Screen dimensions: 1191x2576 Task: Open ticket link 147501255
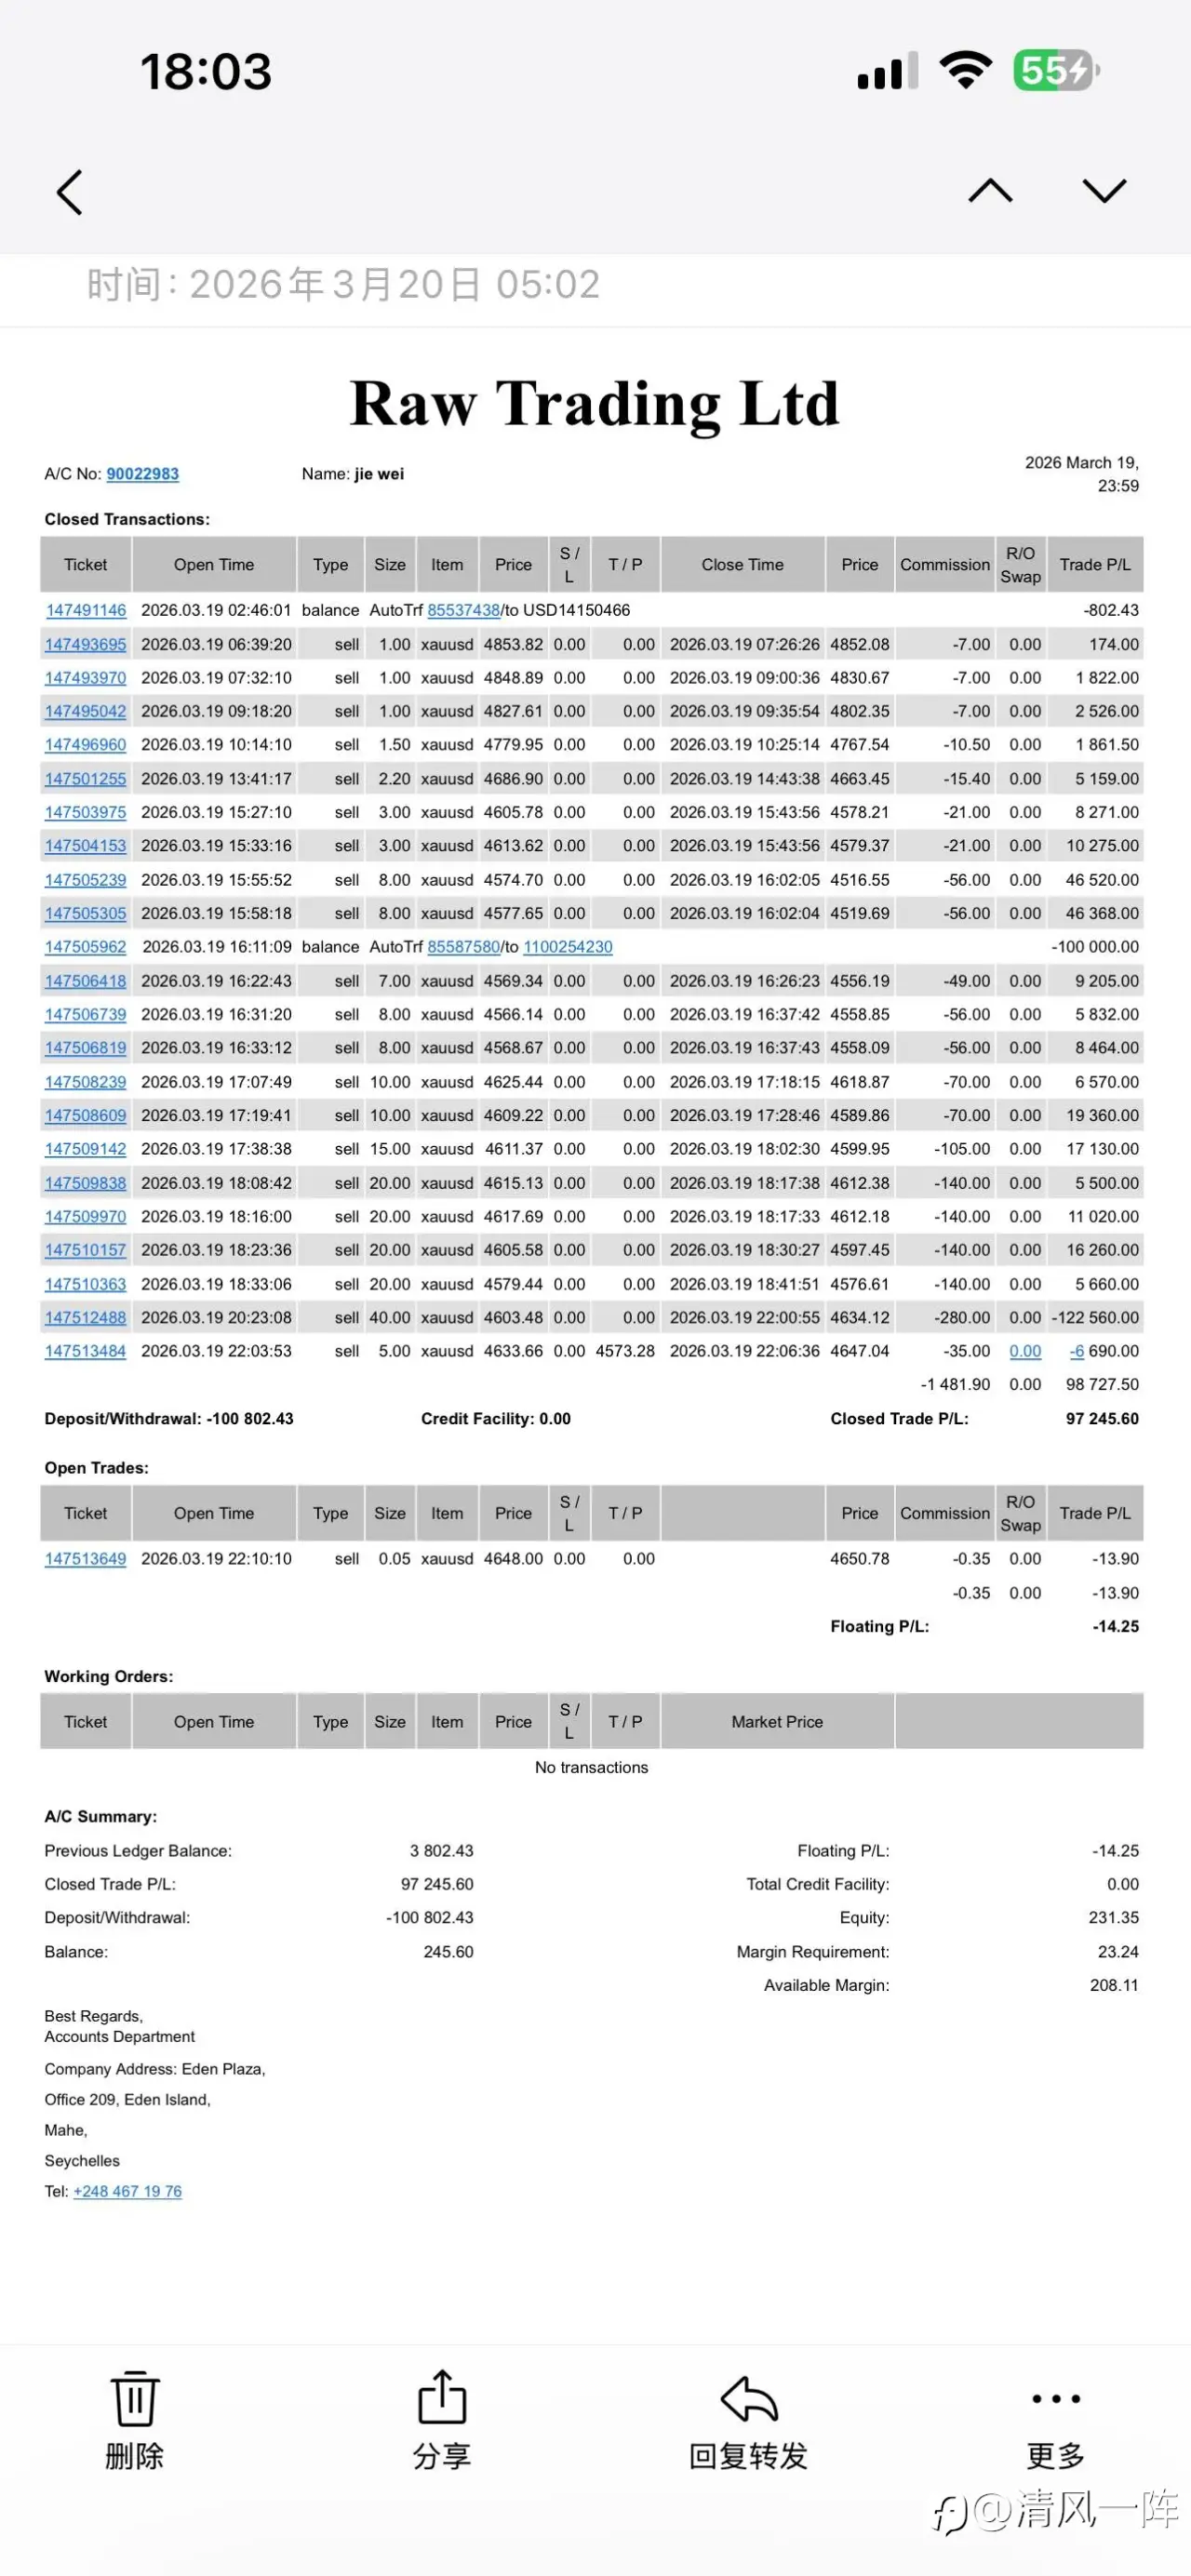point(86,779)
